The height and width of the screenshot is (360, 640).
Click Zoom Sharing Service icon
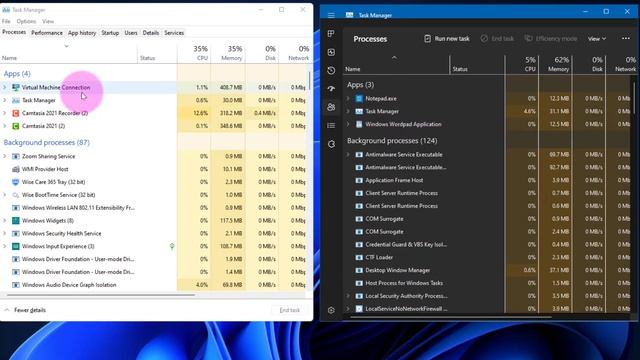pyautogui.click(x=16, y=156)
